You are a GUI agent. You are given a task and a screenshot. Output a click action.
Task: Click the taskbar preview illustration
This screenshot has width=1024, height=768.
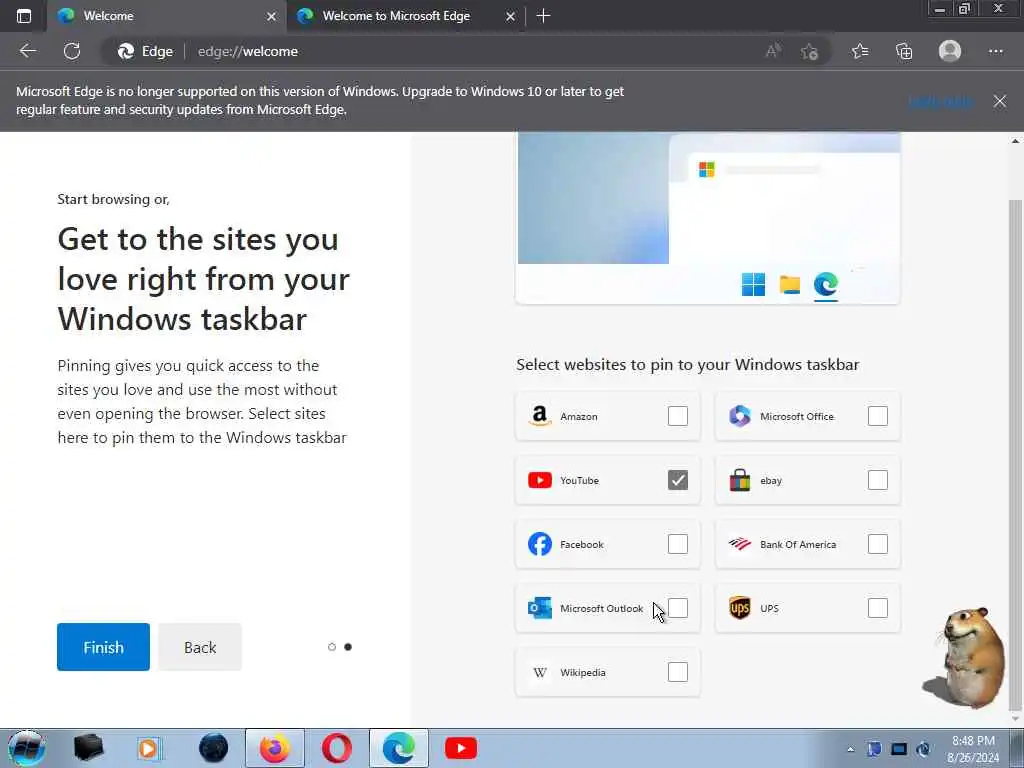pos(708,218)
